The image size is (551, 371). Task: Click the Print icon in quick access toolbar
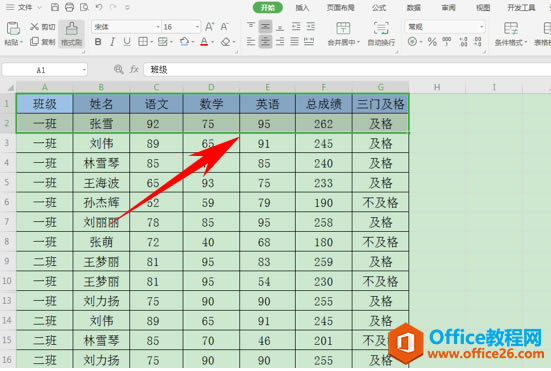click(x=70, y=7)
